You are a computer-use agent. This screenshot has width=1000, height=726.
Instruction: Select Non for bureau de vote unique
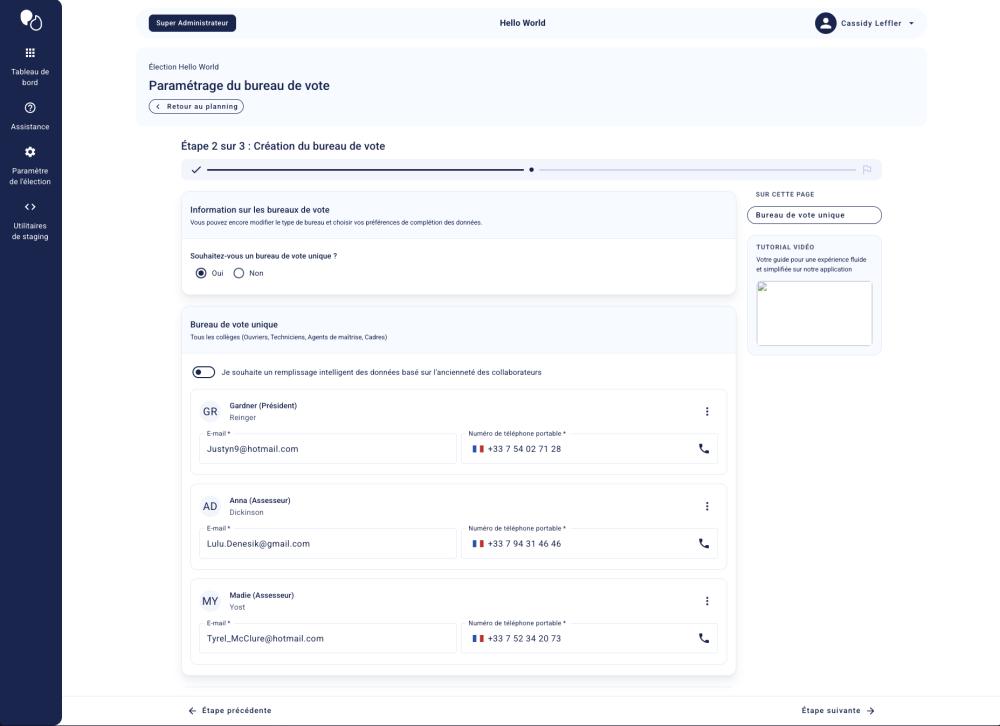click(x=239, y=273)
